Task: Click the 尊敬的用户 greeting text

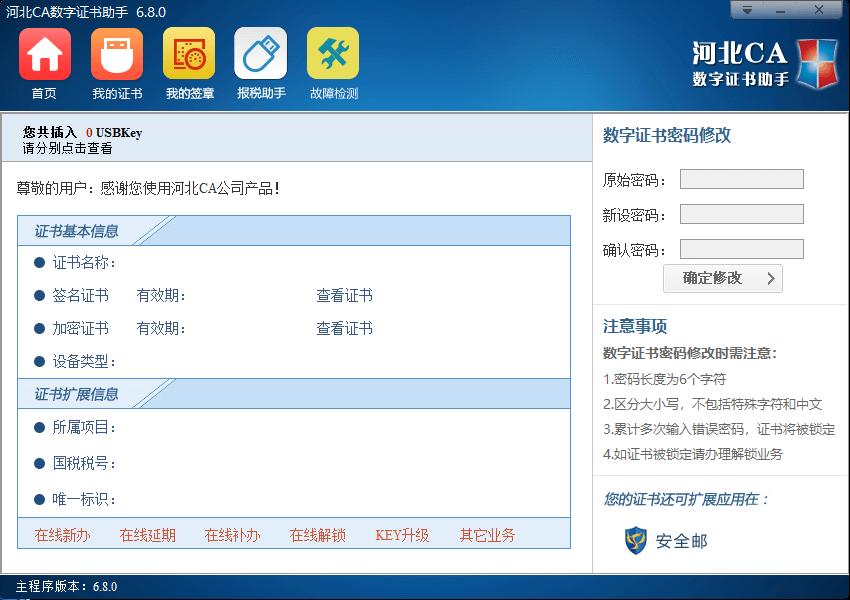Action: (148, 189)
